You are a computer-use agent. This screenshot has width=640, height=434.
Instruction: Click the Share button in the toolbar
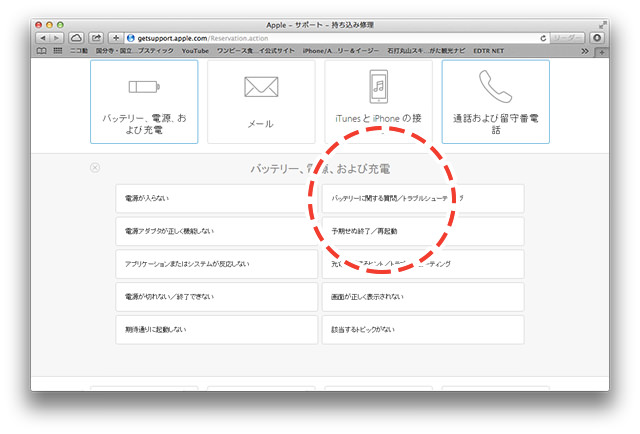click(96, 38)
